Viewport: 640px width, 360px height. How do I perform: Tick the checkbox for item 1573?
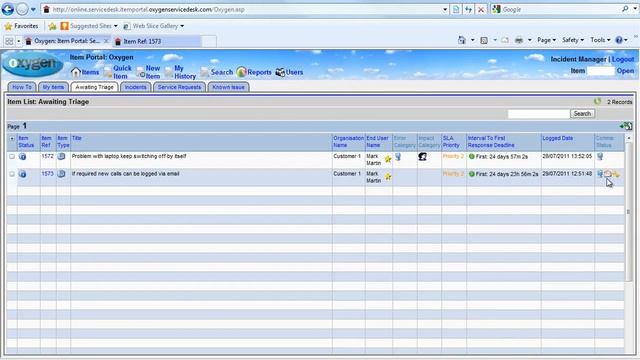(x=12, y=174)
